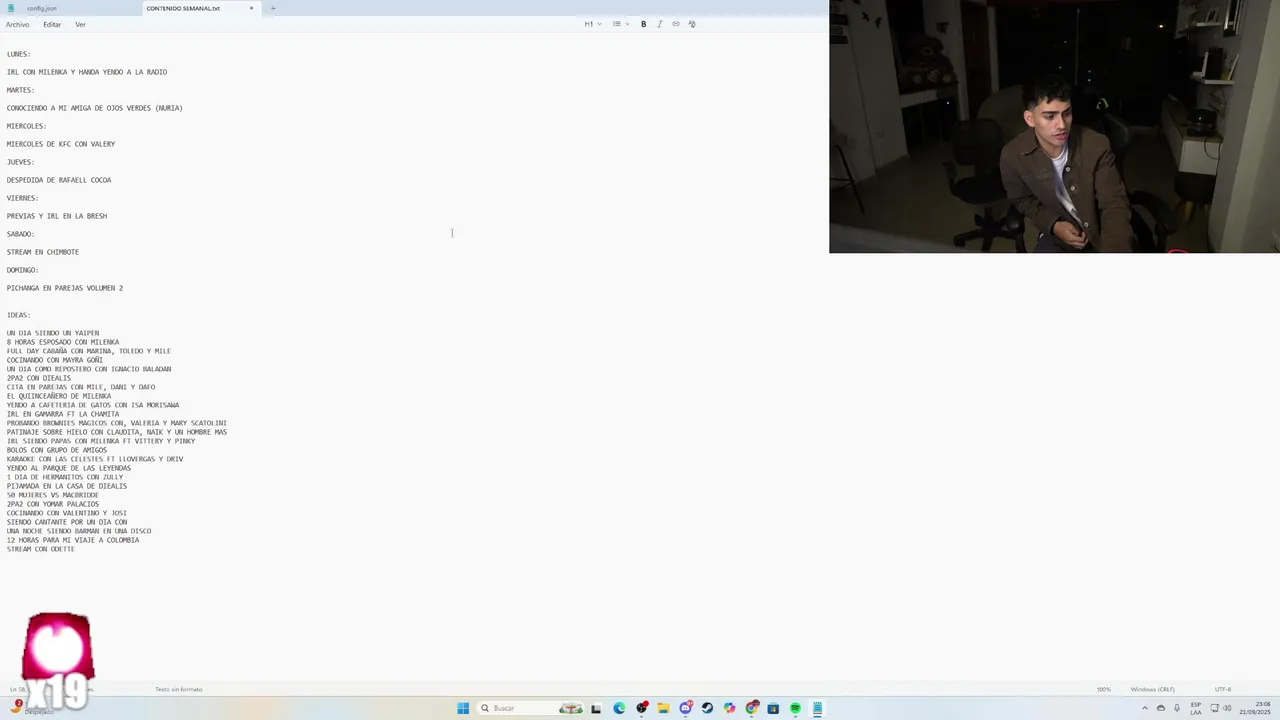The image size is (1280, 720).
Task: Toggle italic formatting in Notepad toolbar
Action: tap(659, 24)
